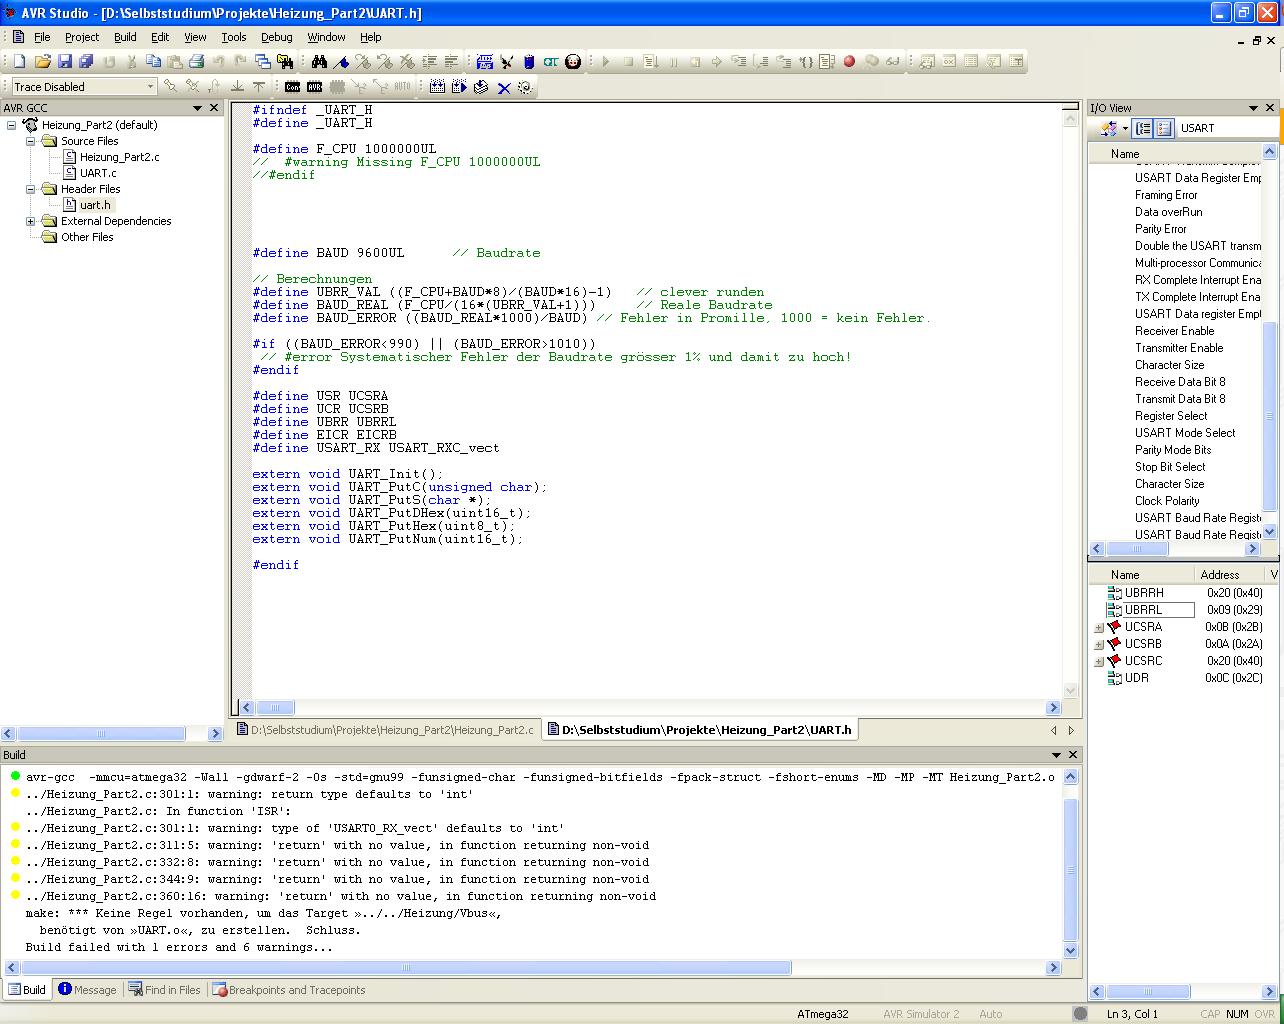1284x1024 pixels.
Task: Expand the External Dependencies folder
Action: pyautogui.click(x=30, y=221)
